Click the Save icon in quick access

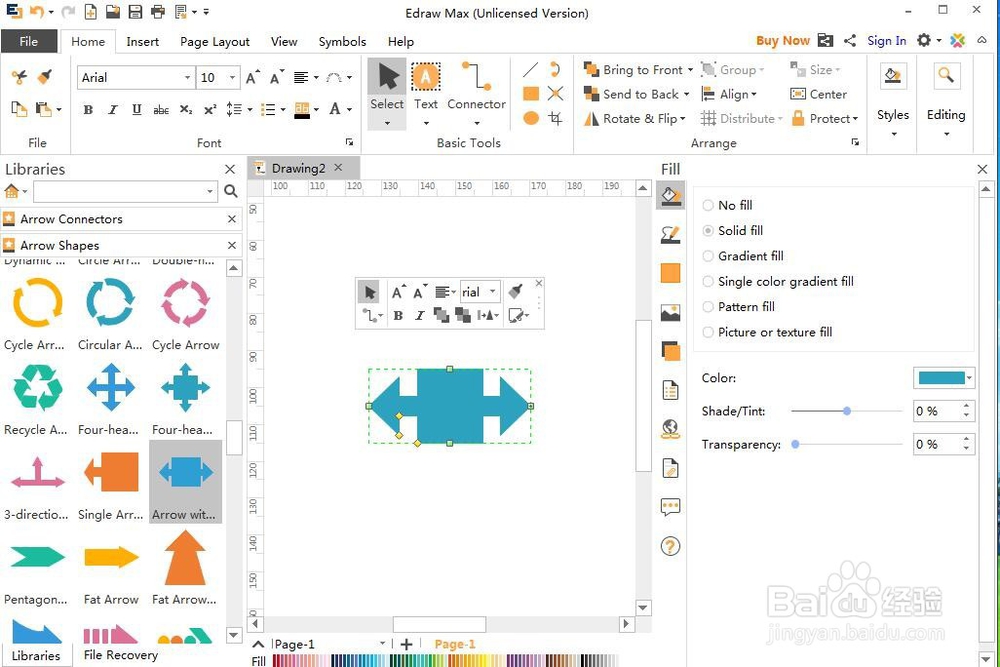(135, 11)
